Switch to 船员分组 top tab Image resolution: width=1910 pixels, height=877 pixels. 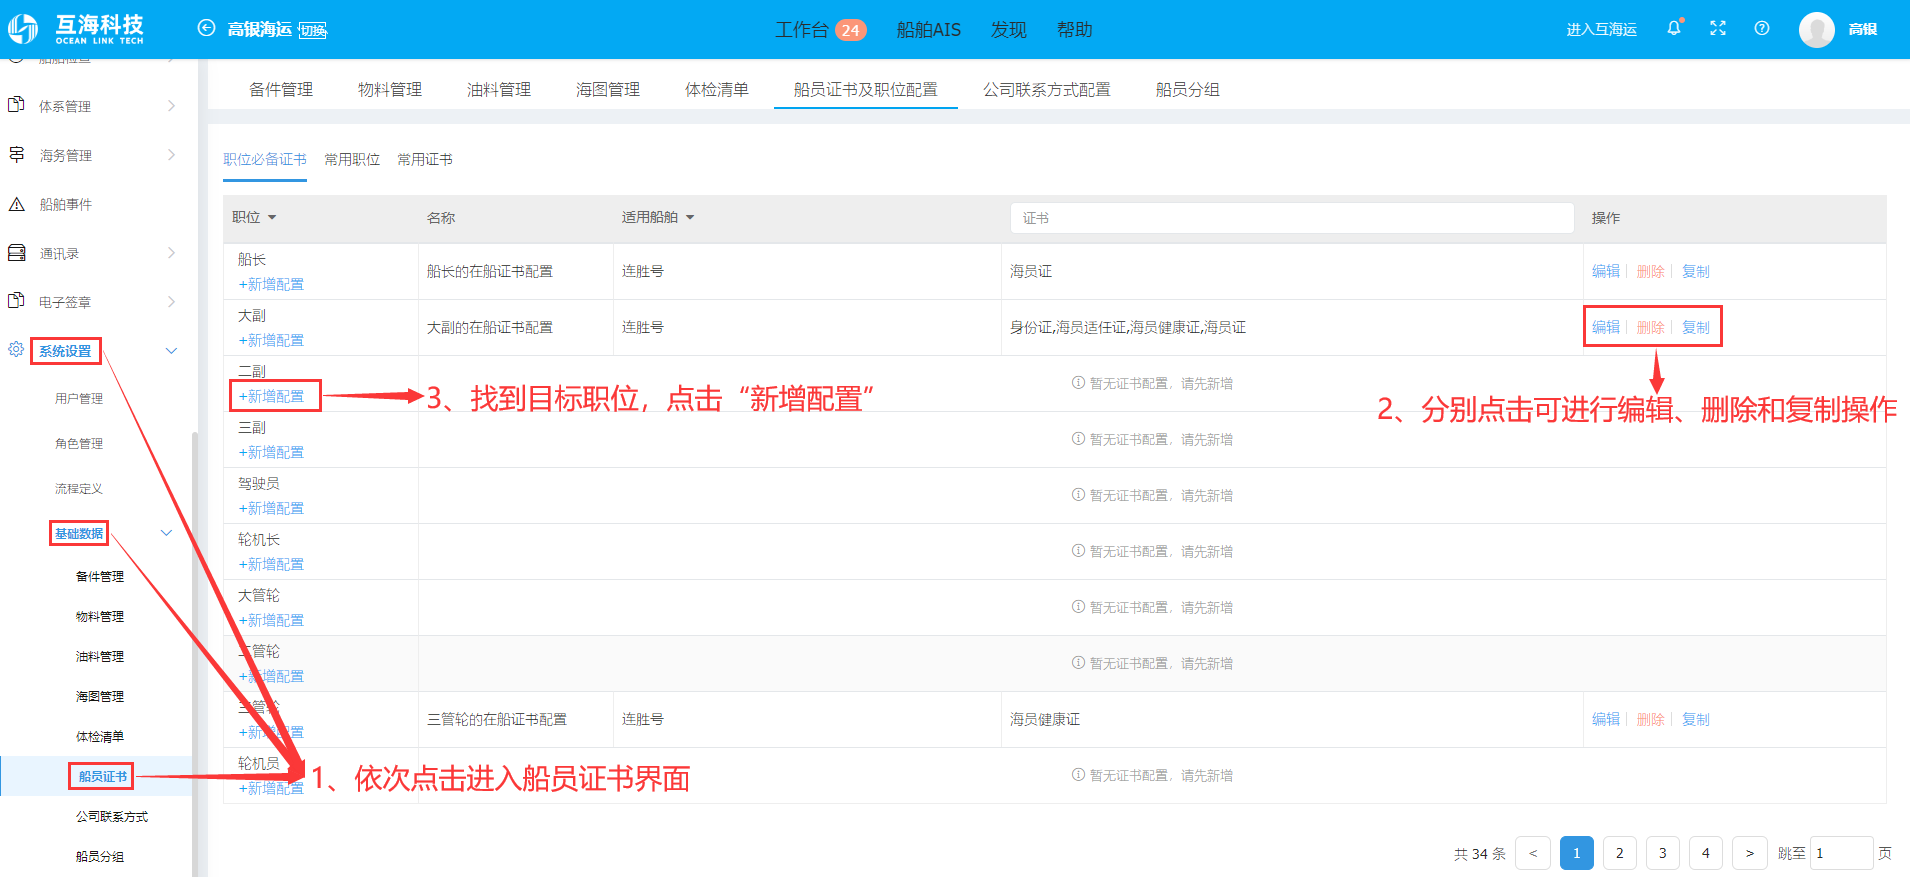[1188, 89]
